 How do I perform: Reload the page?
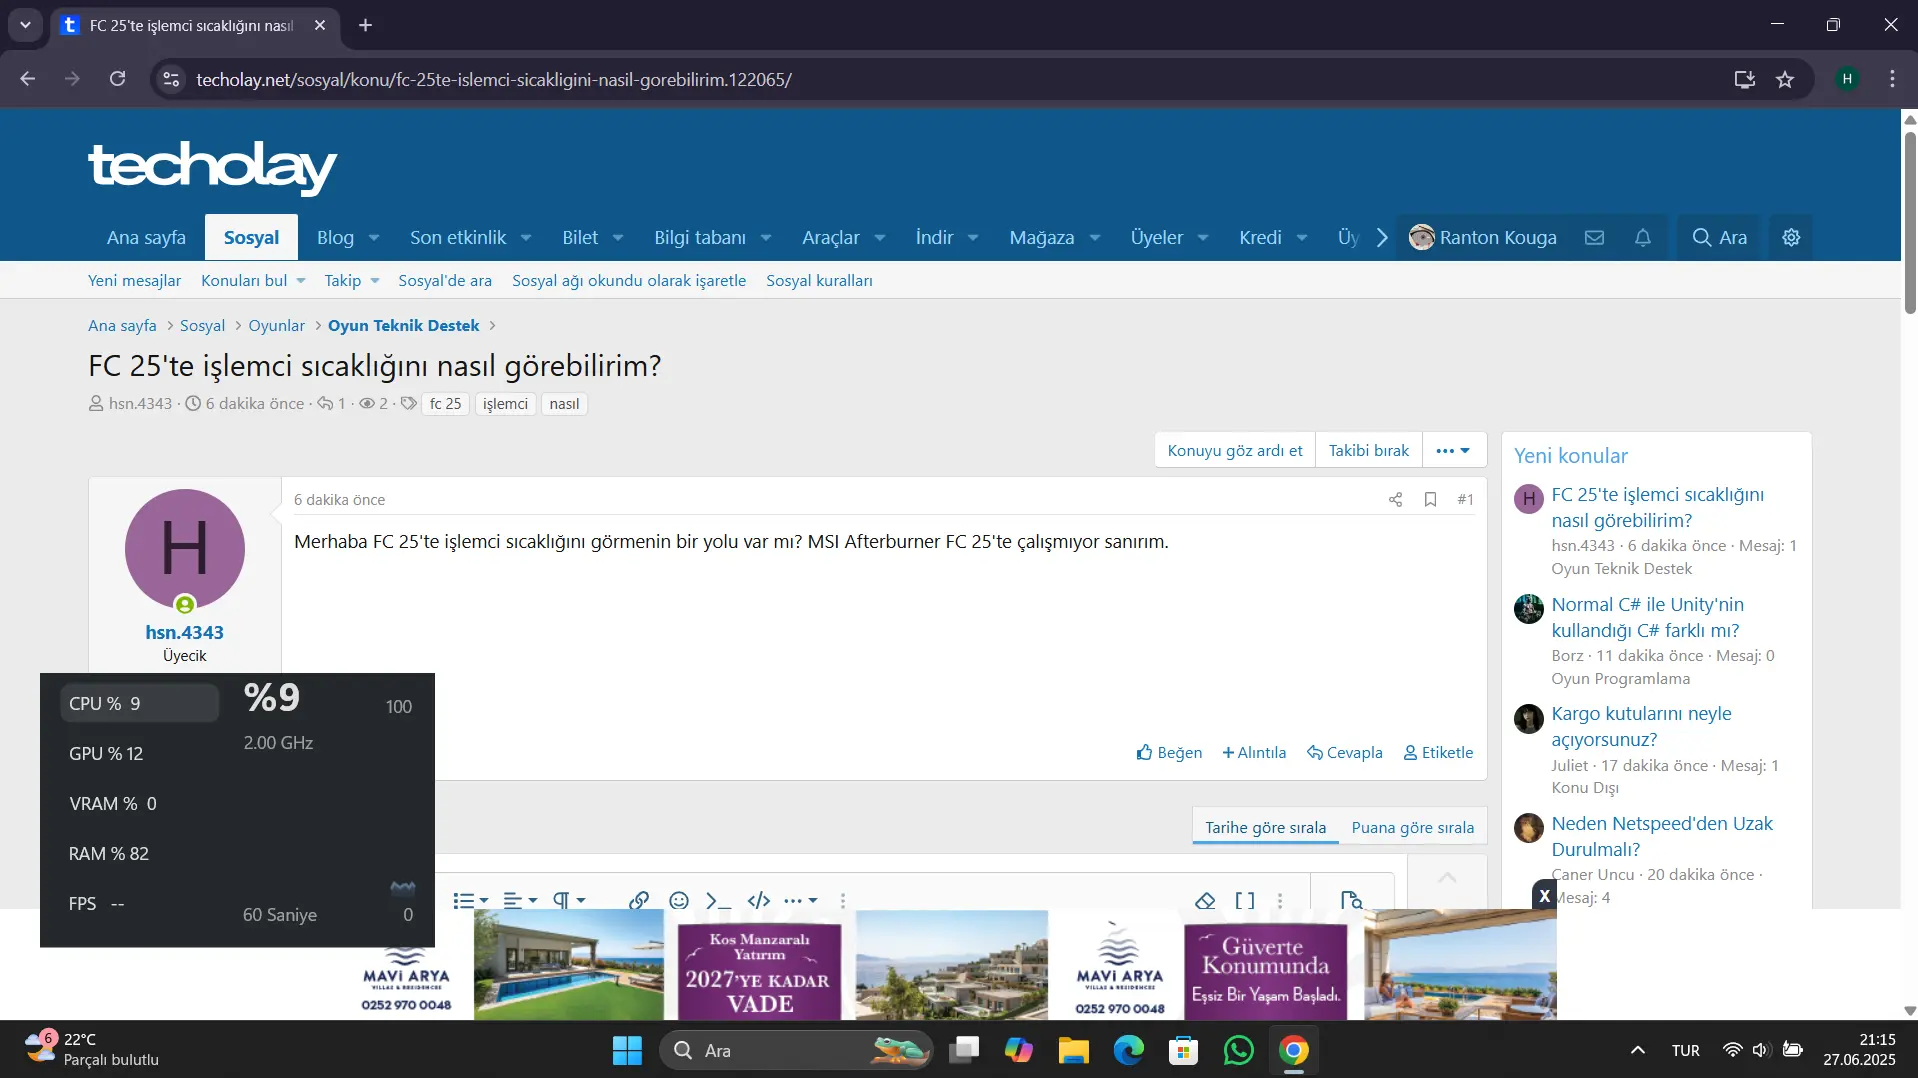[x=117, y=79]
